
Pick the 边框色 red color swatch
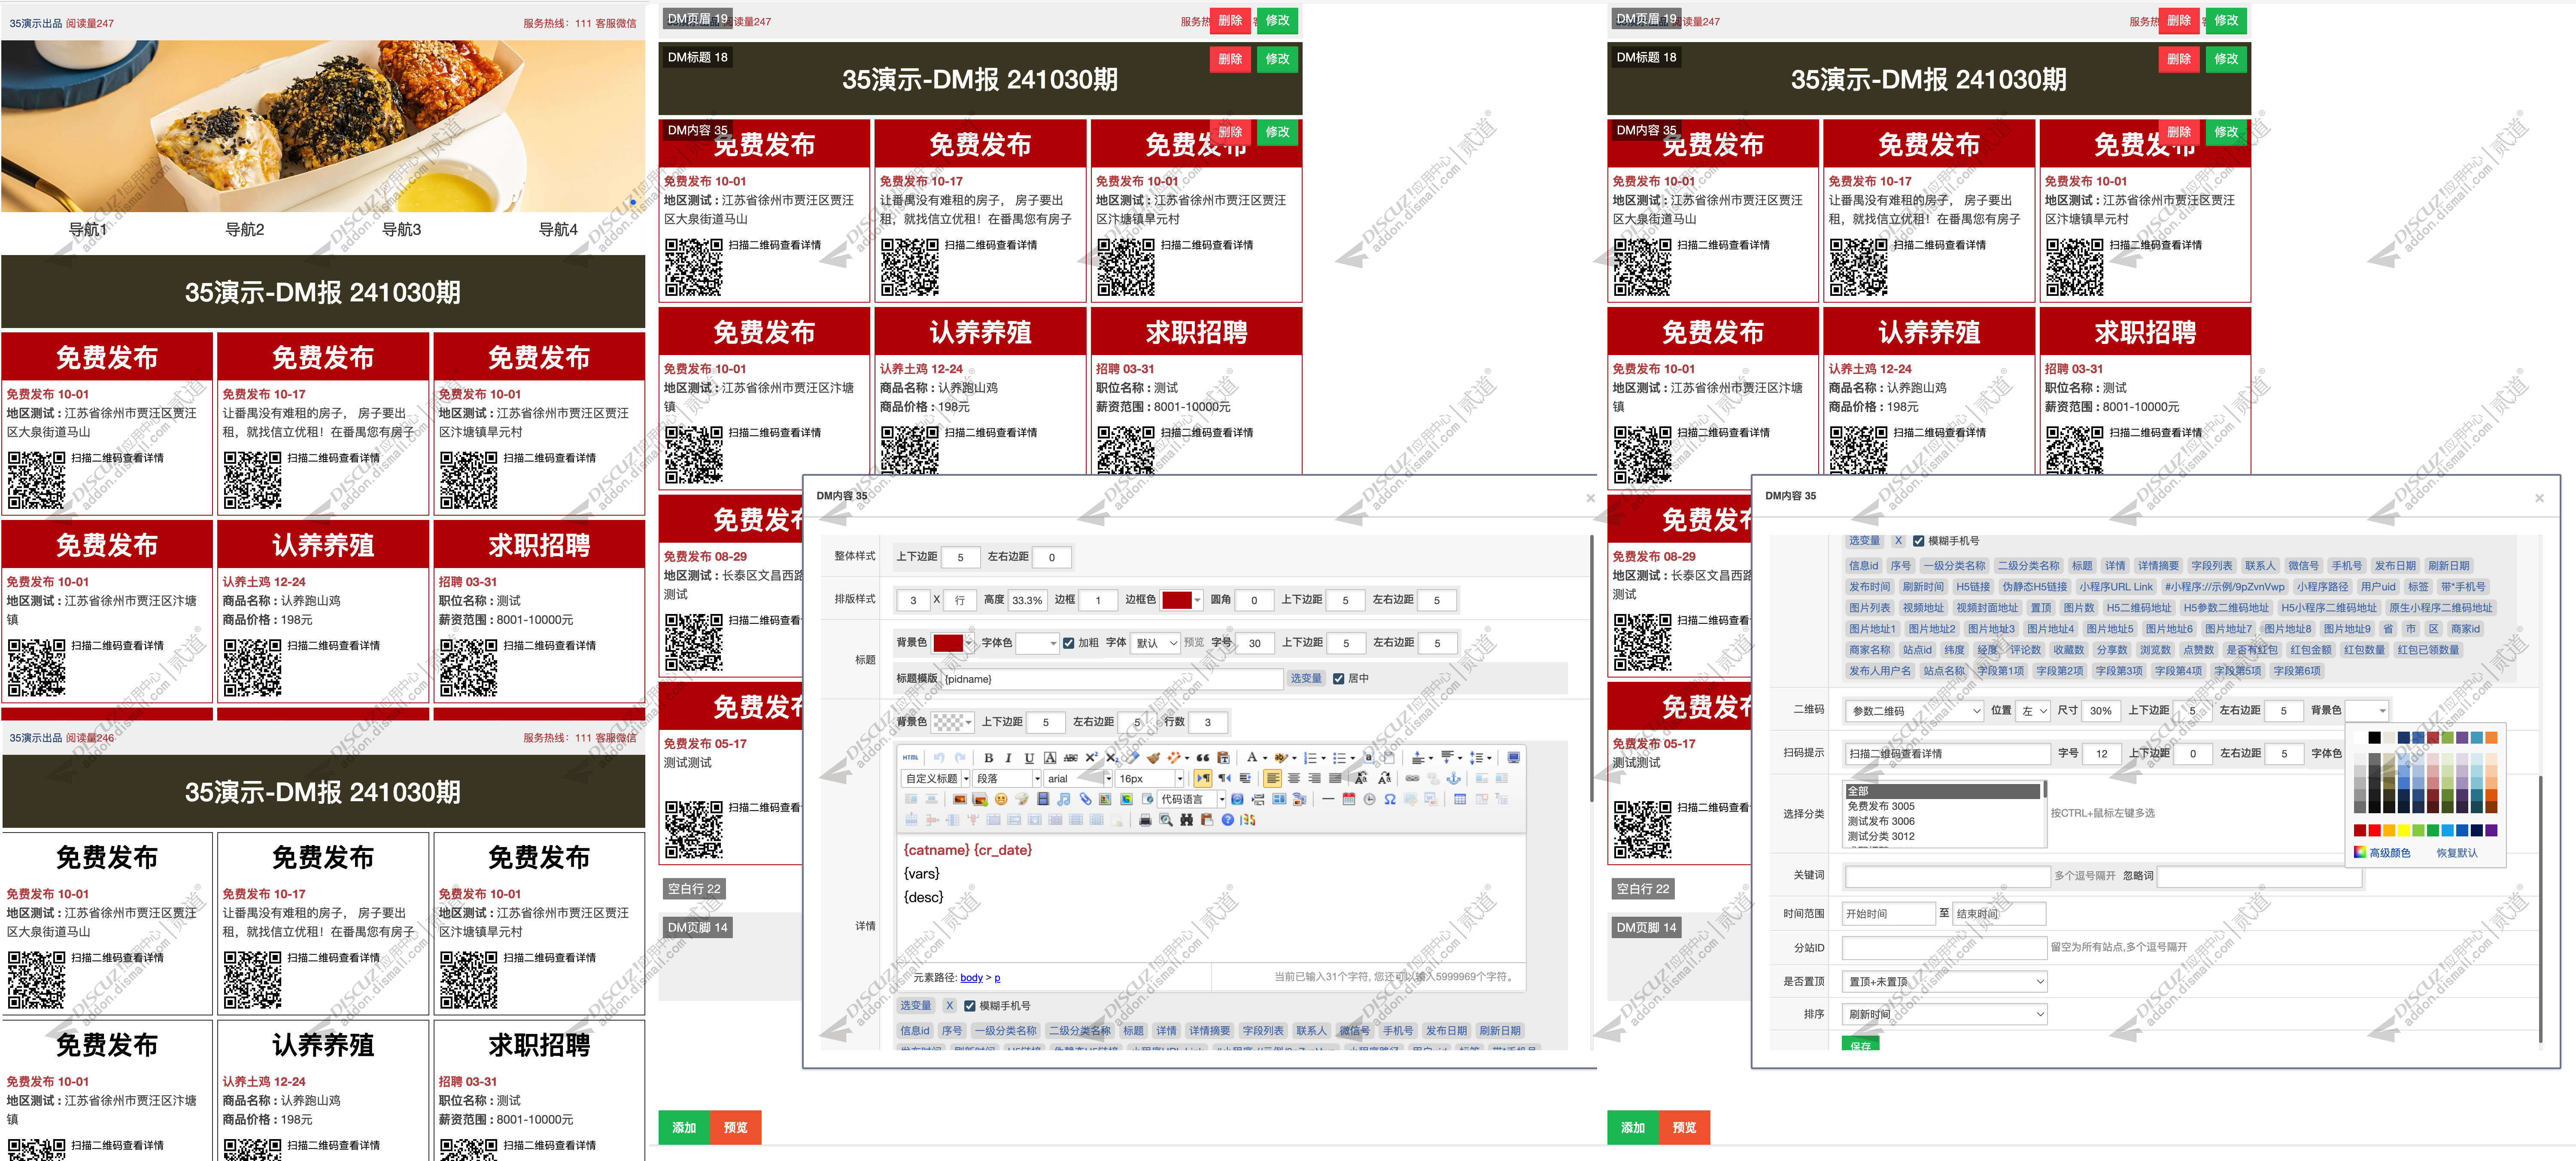pos(1177,600)
